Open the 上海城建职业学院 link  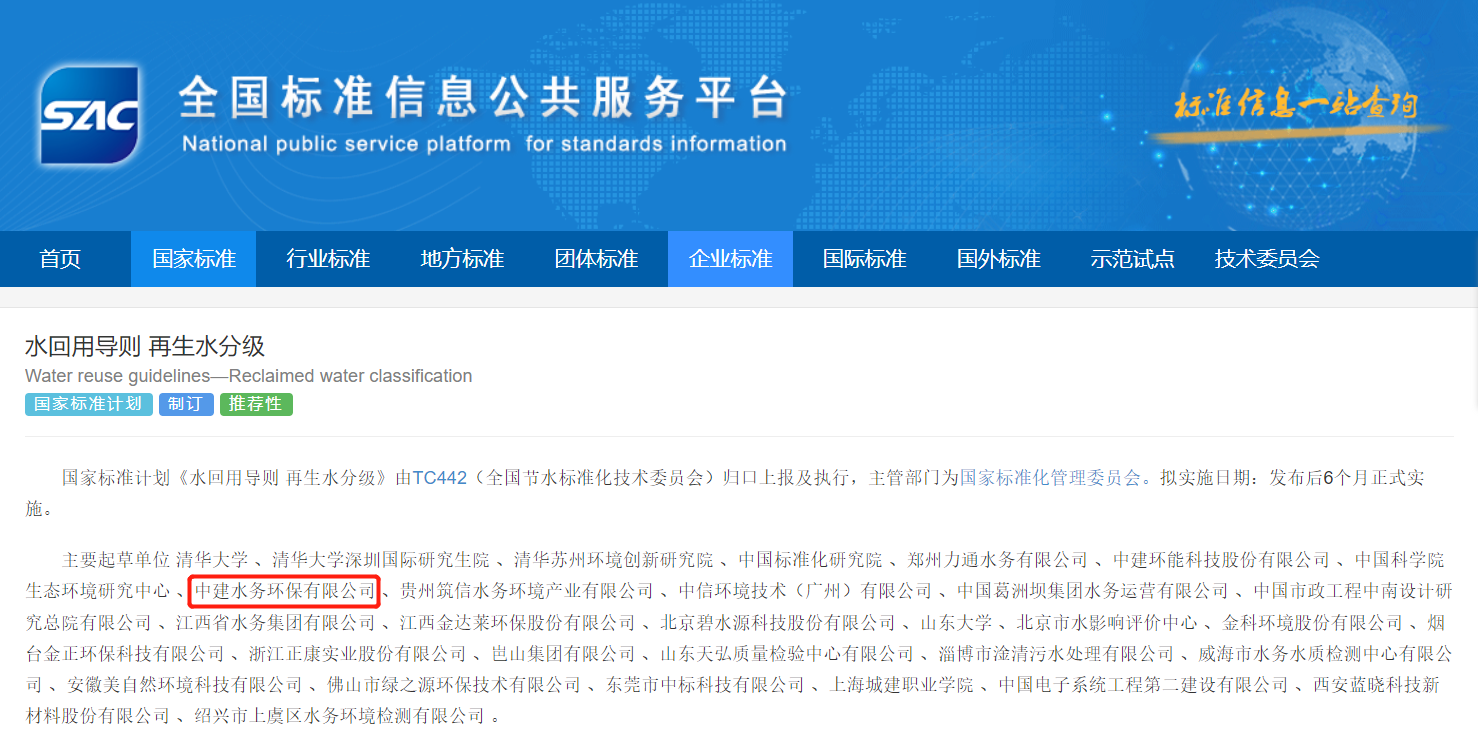(902, 686)
